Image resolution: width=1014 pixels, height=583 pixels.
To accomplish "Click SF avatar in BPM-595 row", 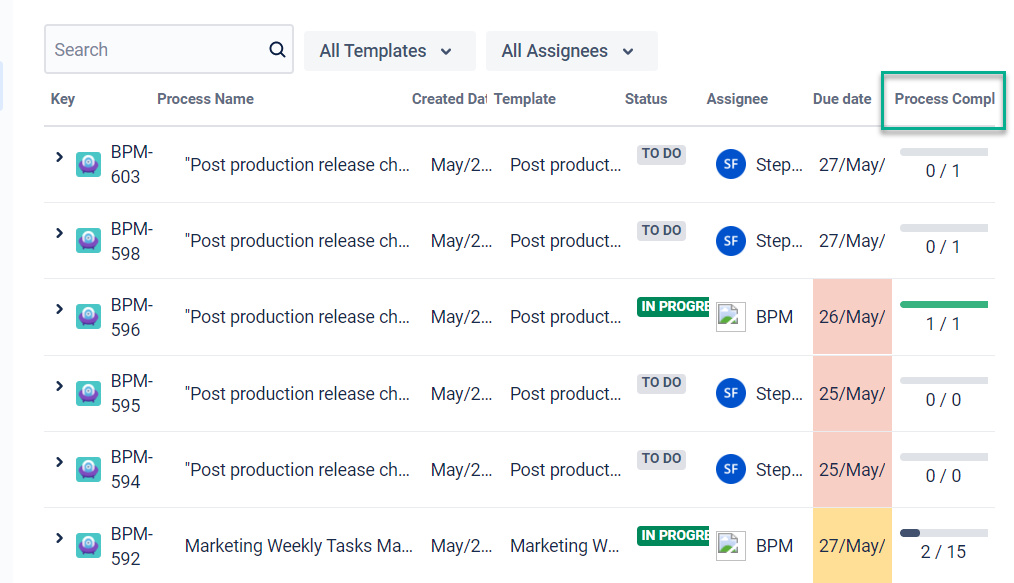I will (x=731, y=393).
